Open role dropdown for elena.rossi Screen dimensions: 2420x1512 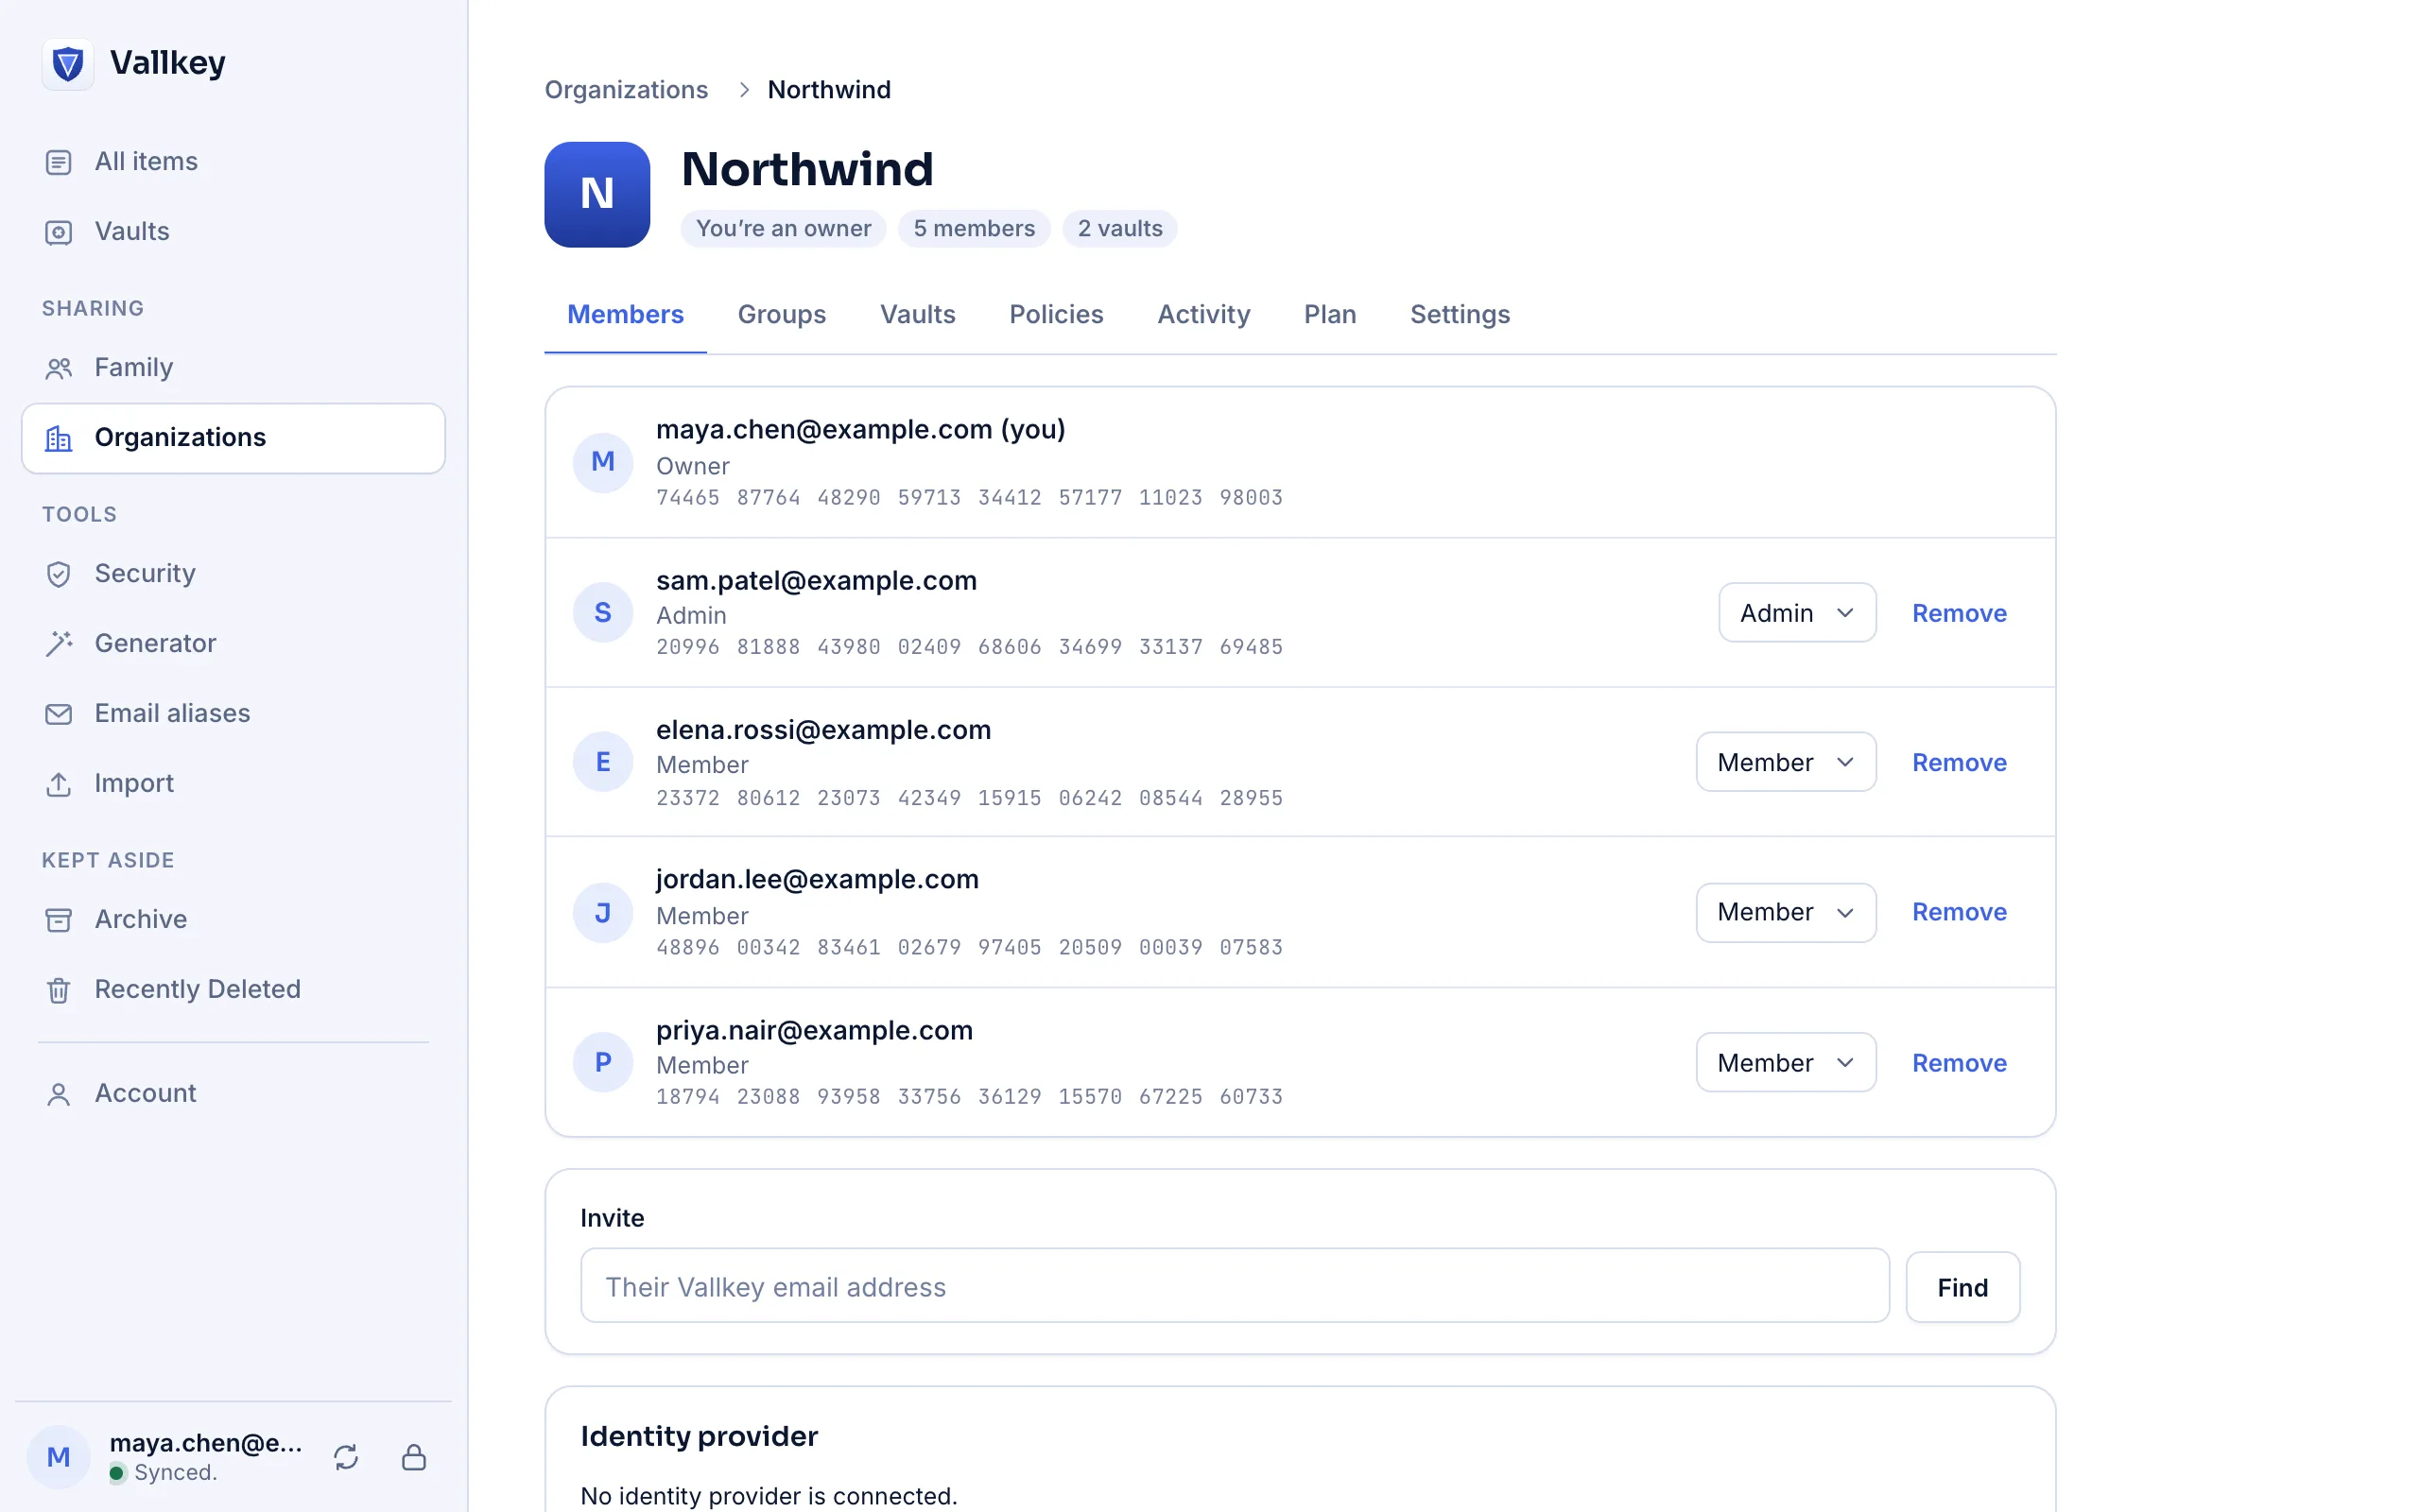pyautogui.click(x=1786, y=762)
